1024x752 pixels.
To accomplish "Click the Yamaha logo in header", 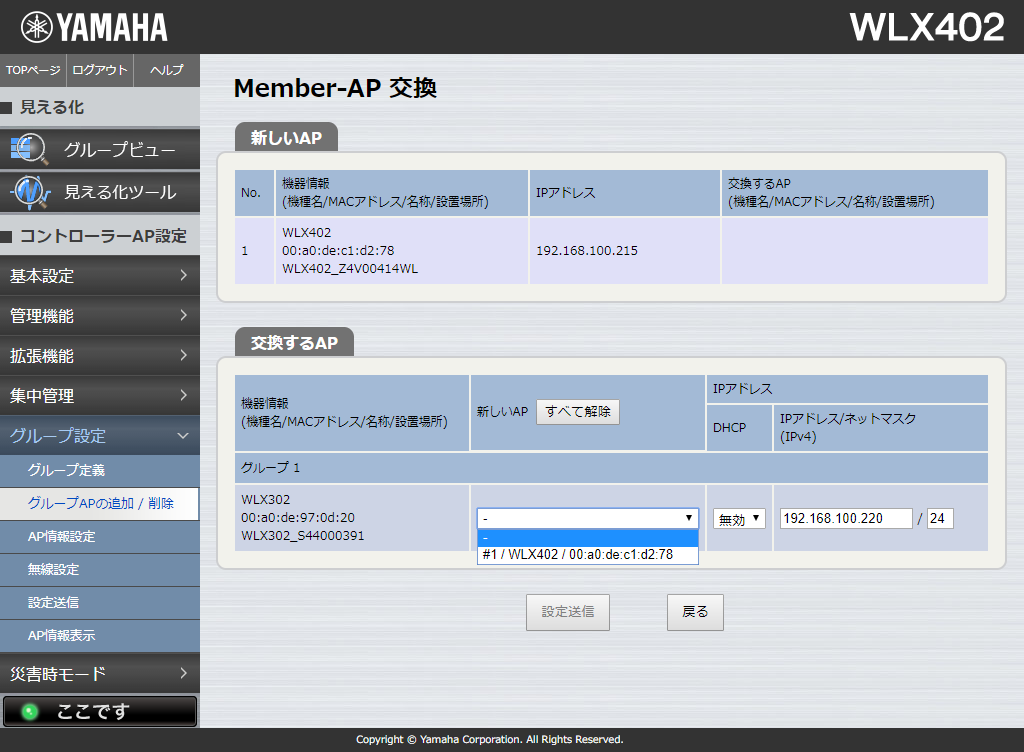I will 95,27.
